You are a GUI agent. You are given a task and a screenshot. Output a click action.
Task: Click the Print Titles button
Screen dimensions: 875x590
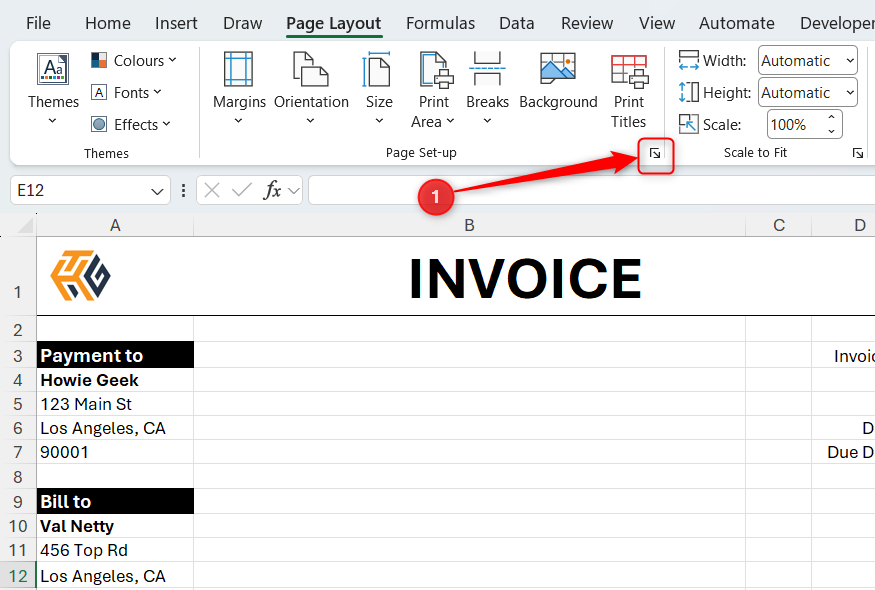pos(628,89)
